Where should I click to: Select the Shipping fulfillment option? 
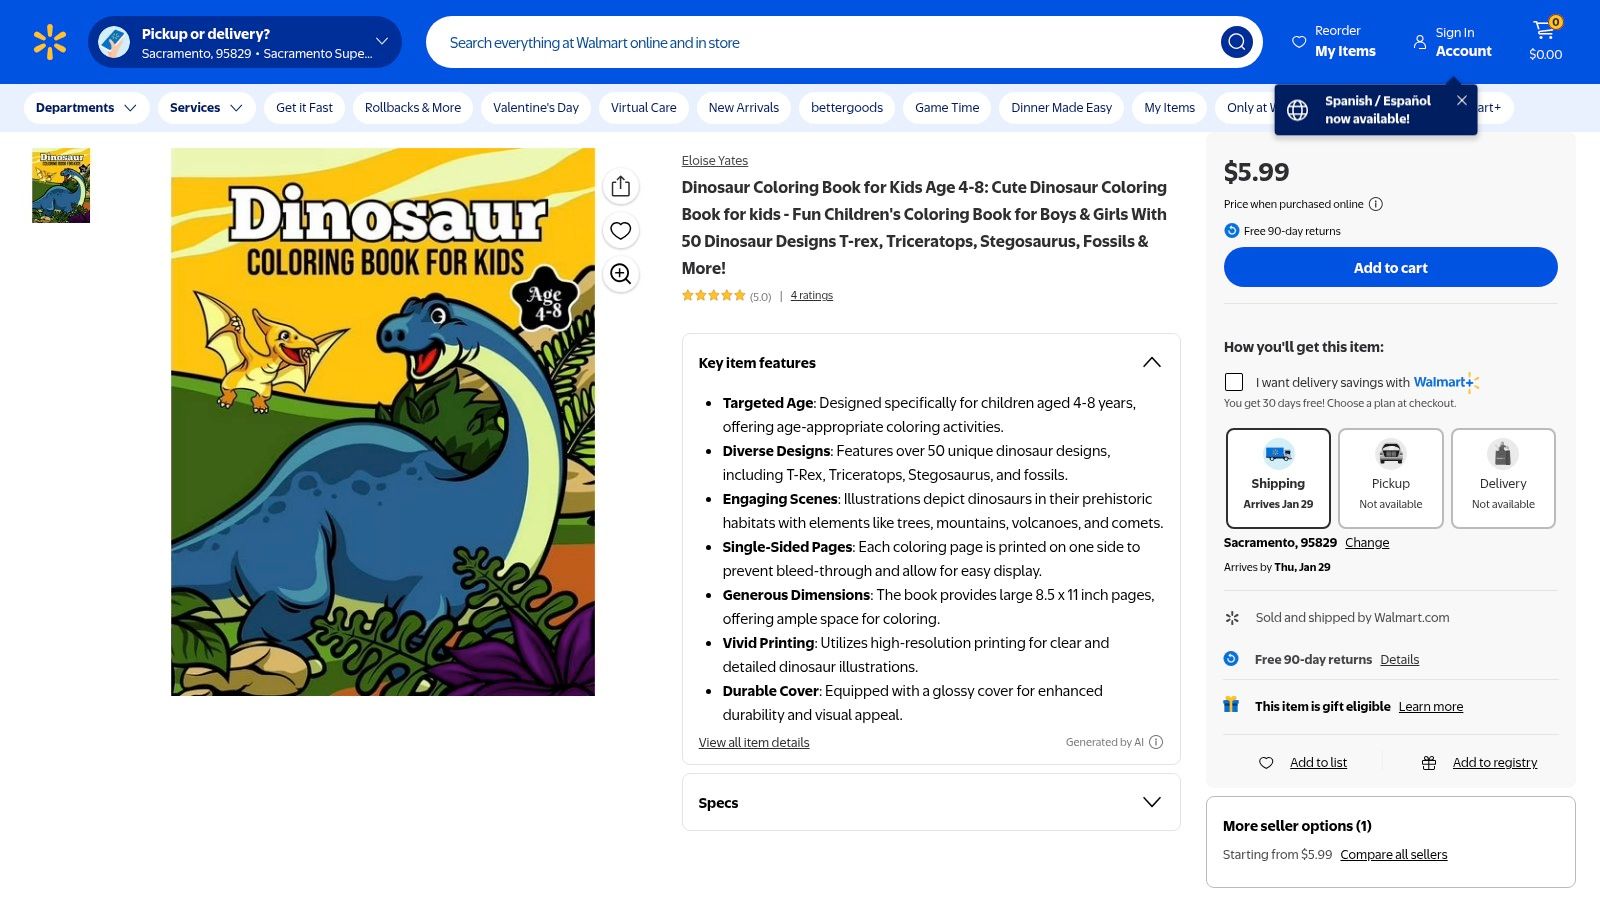(1278, 478)
